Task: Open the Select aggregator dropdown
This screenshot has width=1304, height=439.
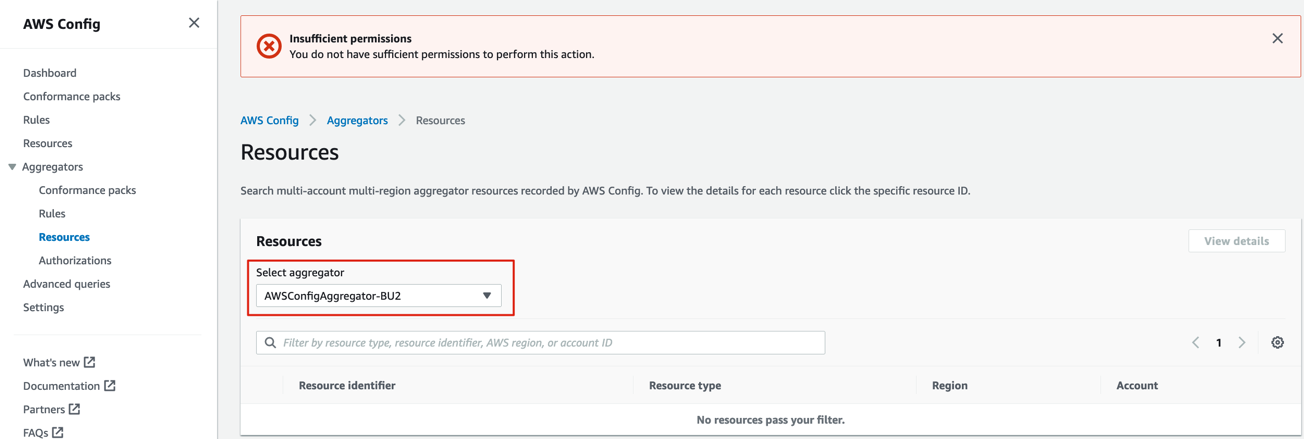Action: click(379, 296)
